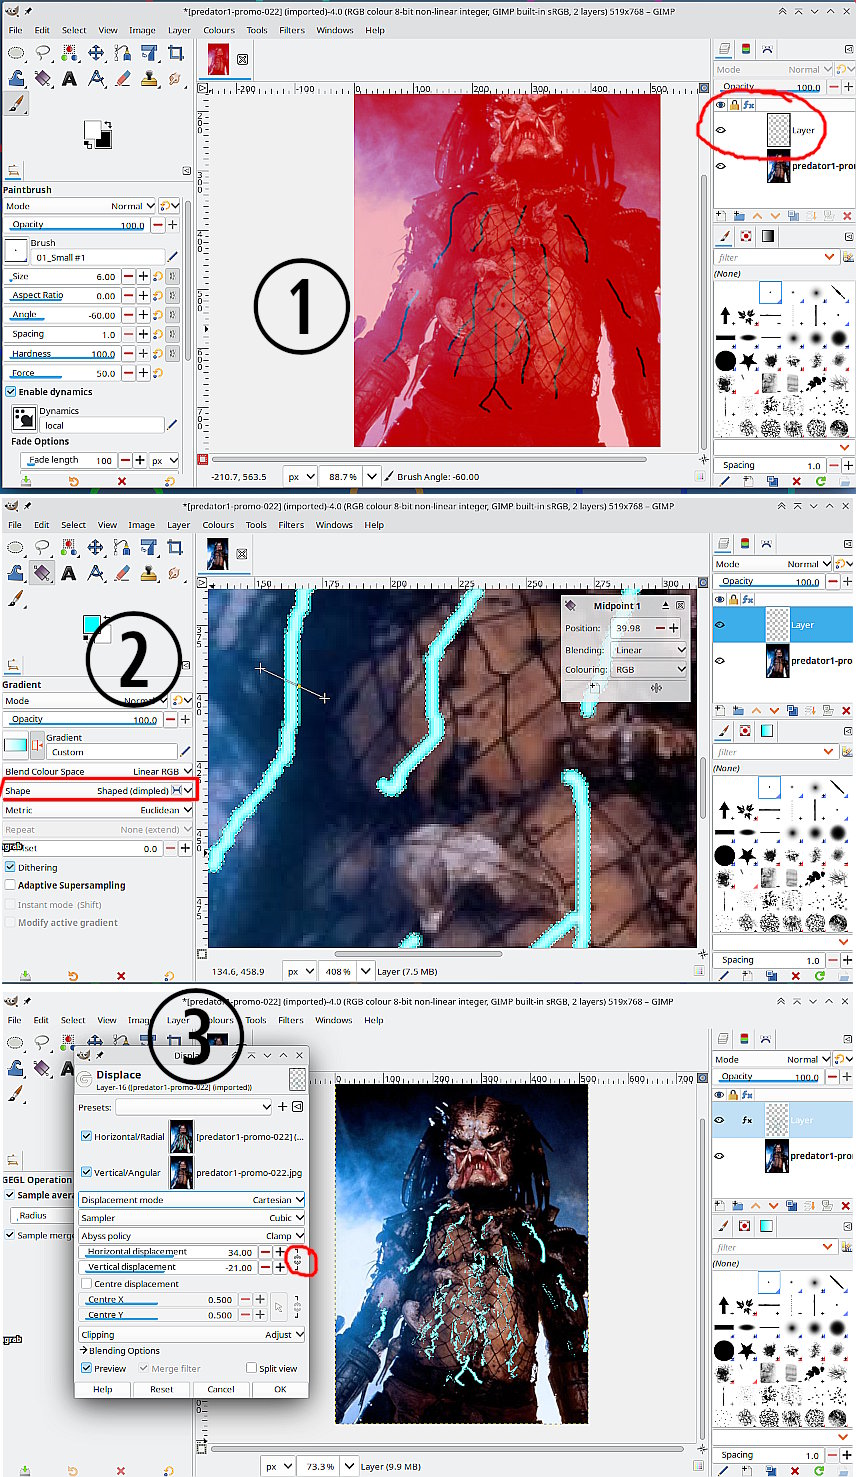Click the reverse gradient icon beside gradient preview

tap(37, 745)
